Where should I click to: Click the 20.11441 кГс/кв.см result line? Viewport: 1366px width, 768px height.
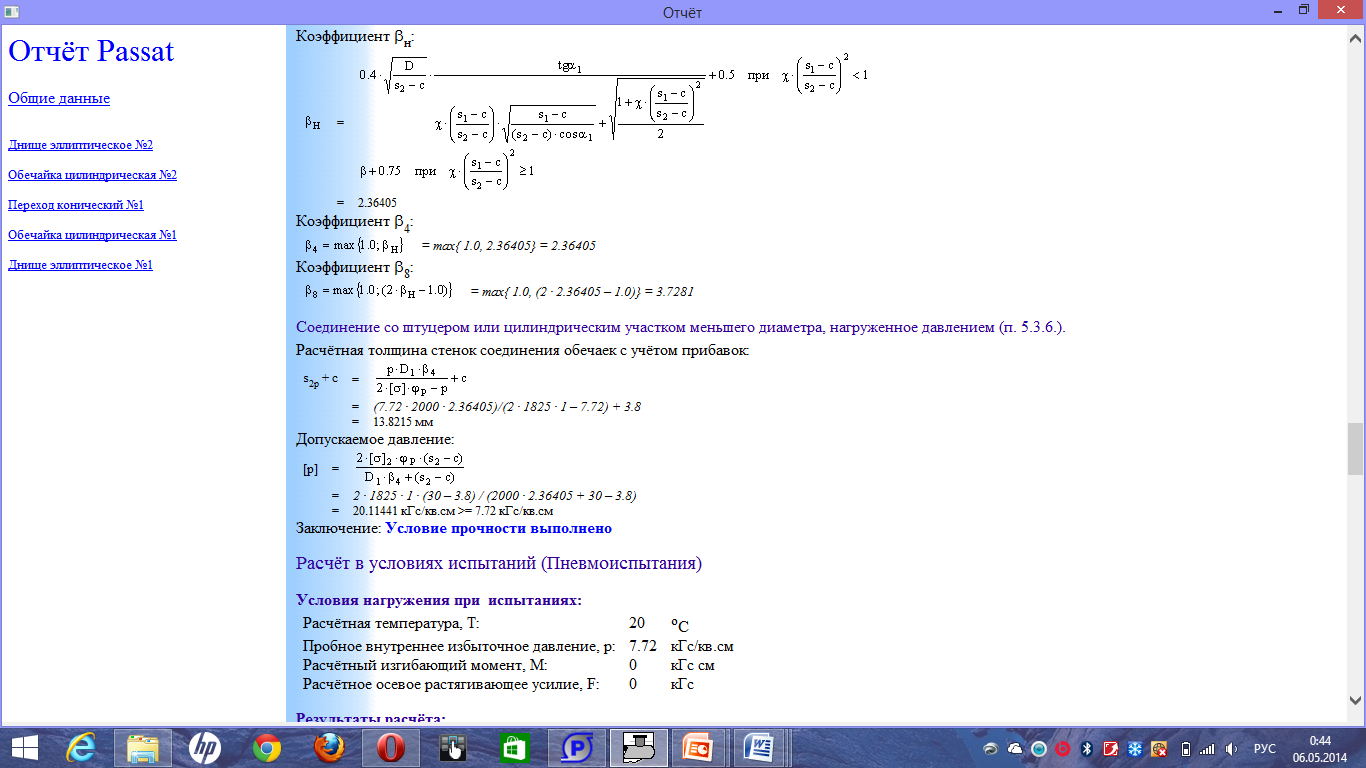pyautogui.click(x=453, y=510)
